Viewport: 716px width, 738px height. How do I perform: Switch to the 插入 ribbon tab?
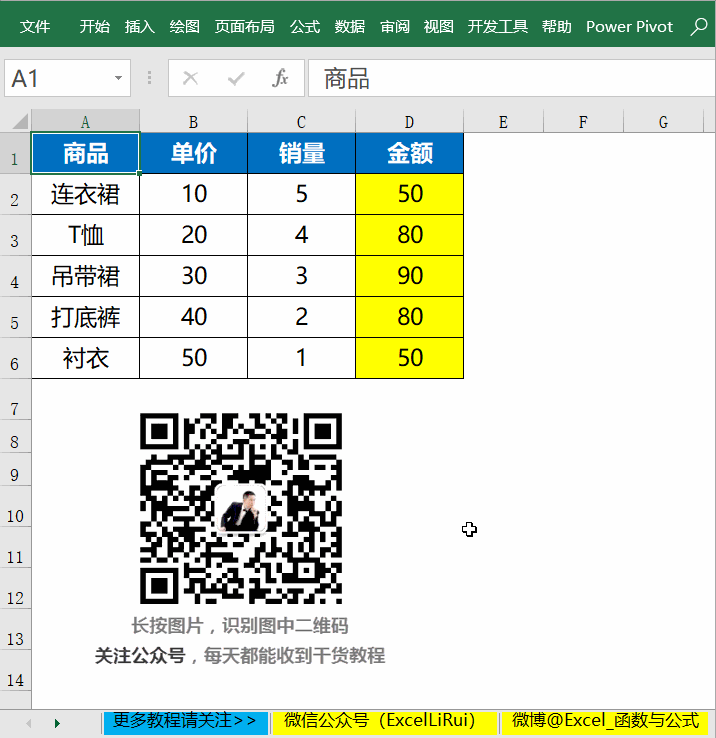pyautogui.click(x=140, y=26)
